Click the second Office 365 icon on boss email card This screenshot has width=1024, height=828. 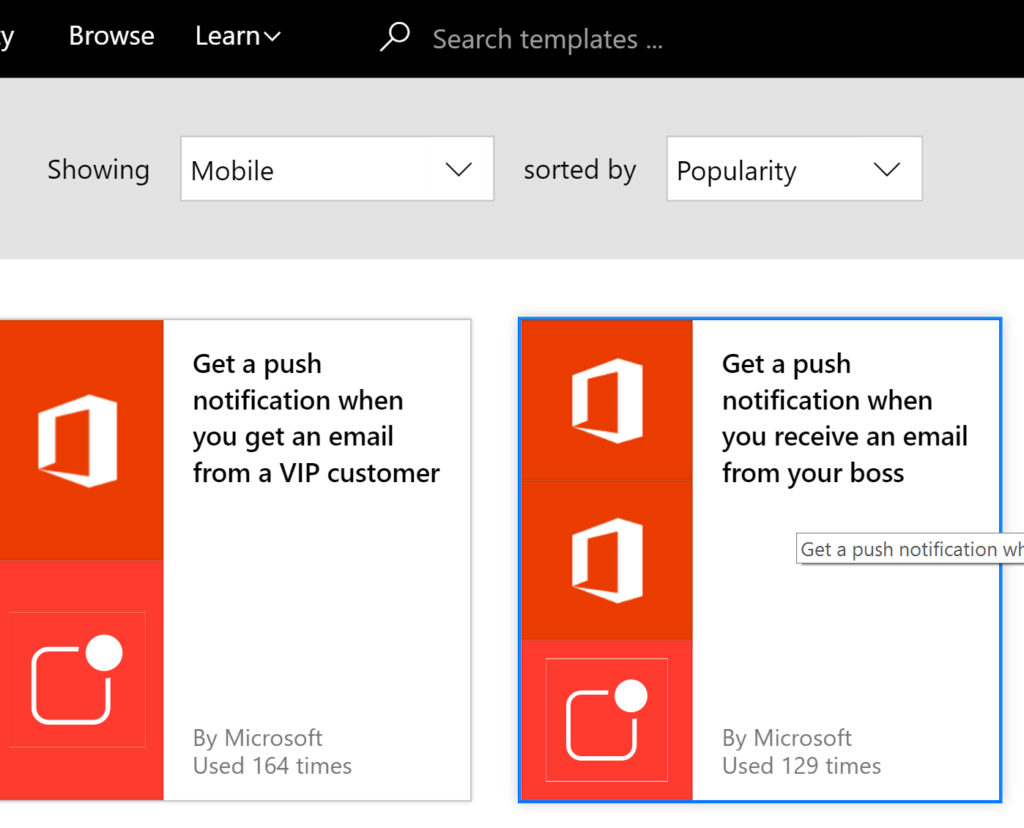click(607, 560)
